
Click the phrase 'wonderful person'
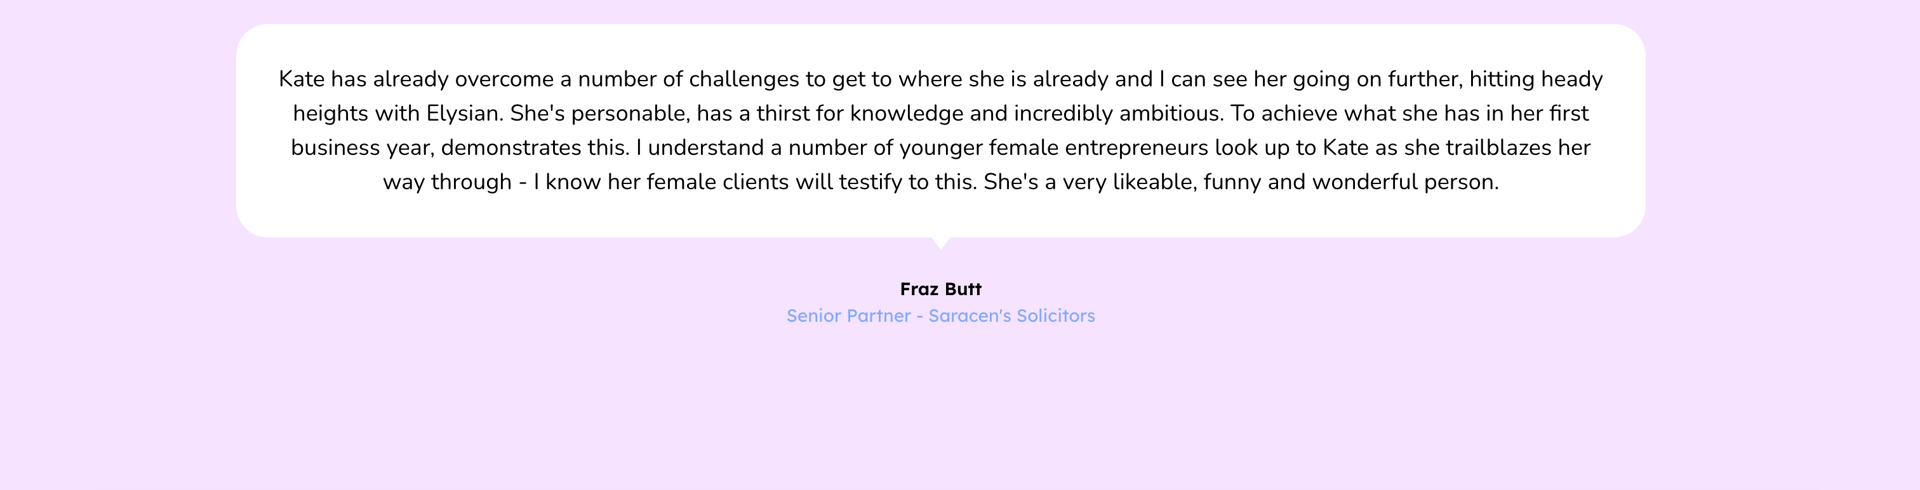pyautogui.click(x=1405, y=182)
